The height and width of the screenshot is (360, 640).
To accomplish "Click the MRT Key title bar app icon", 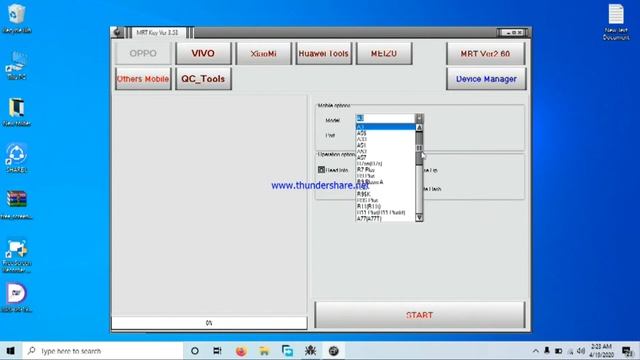I will click(x=118, y=32).
